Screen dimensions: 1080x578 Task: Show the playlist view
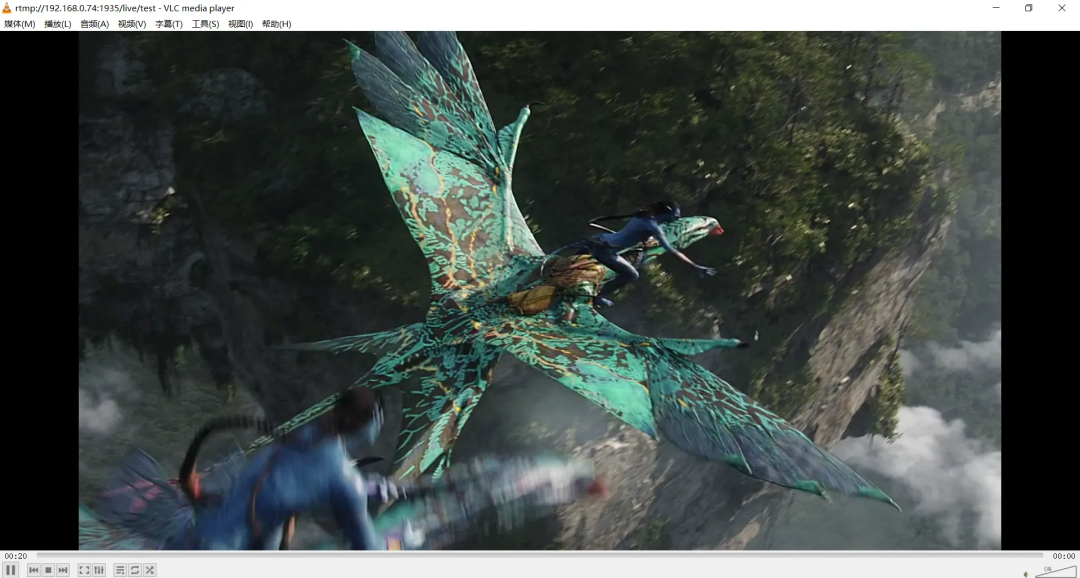coord(120,570)
